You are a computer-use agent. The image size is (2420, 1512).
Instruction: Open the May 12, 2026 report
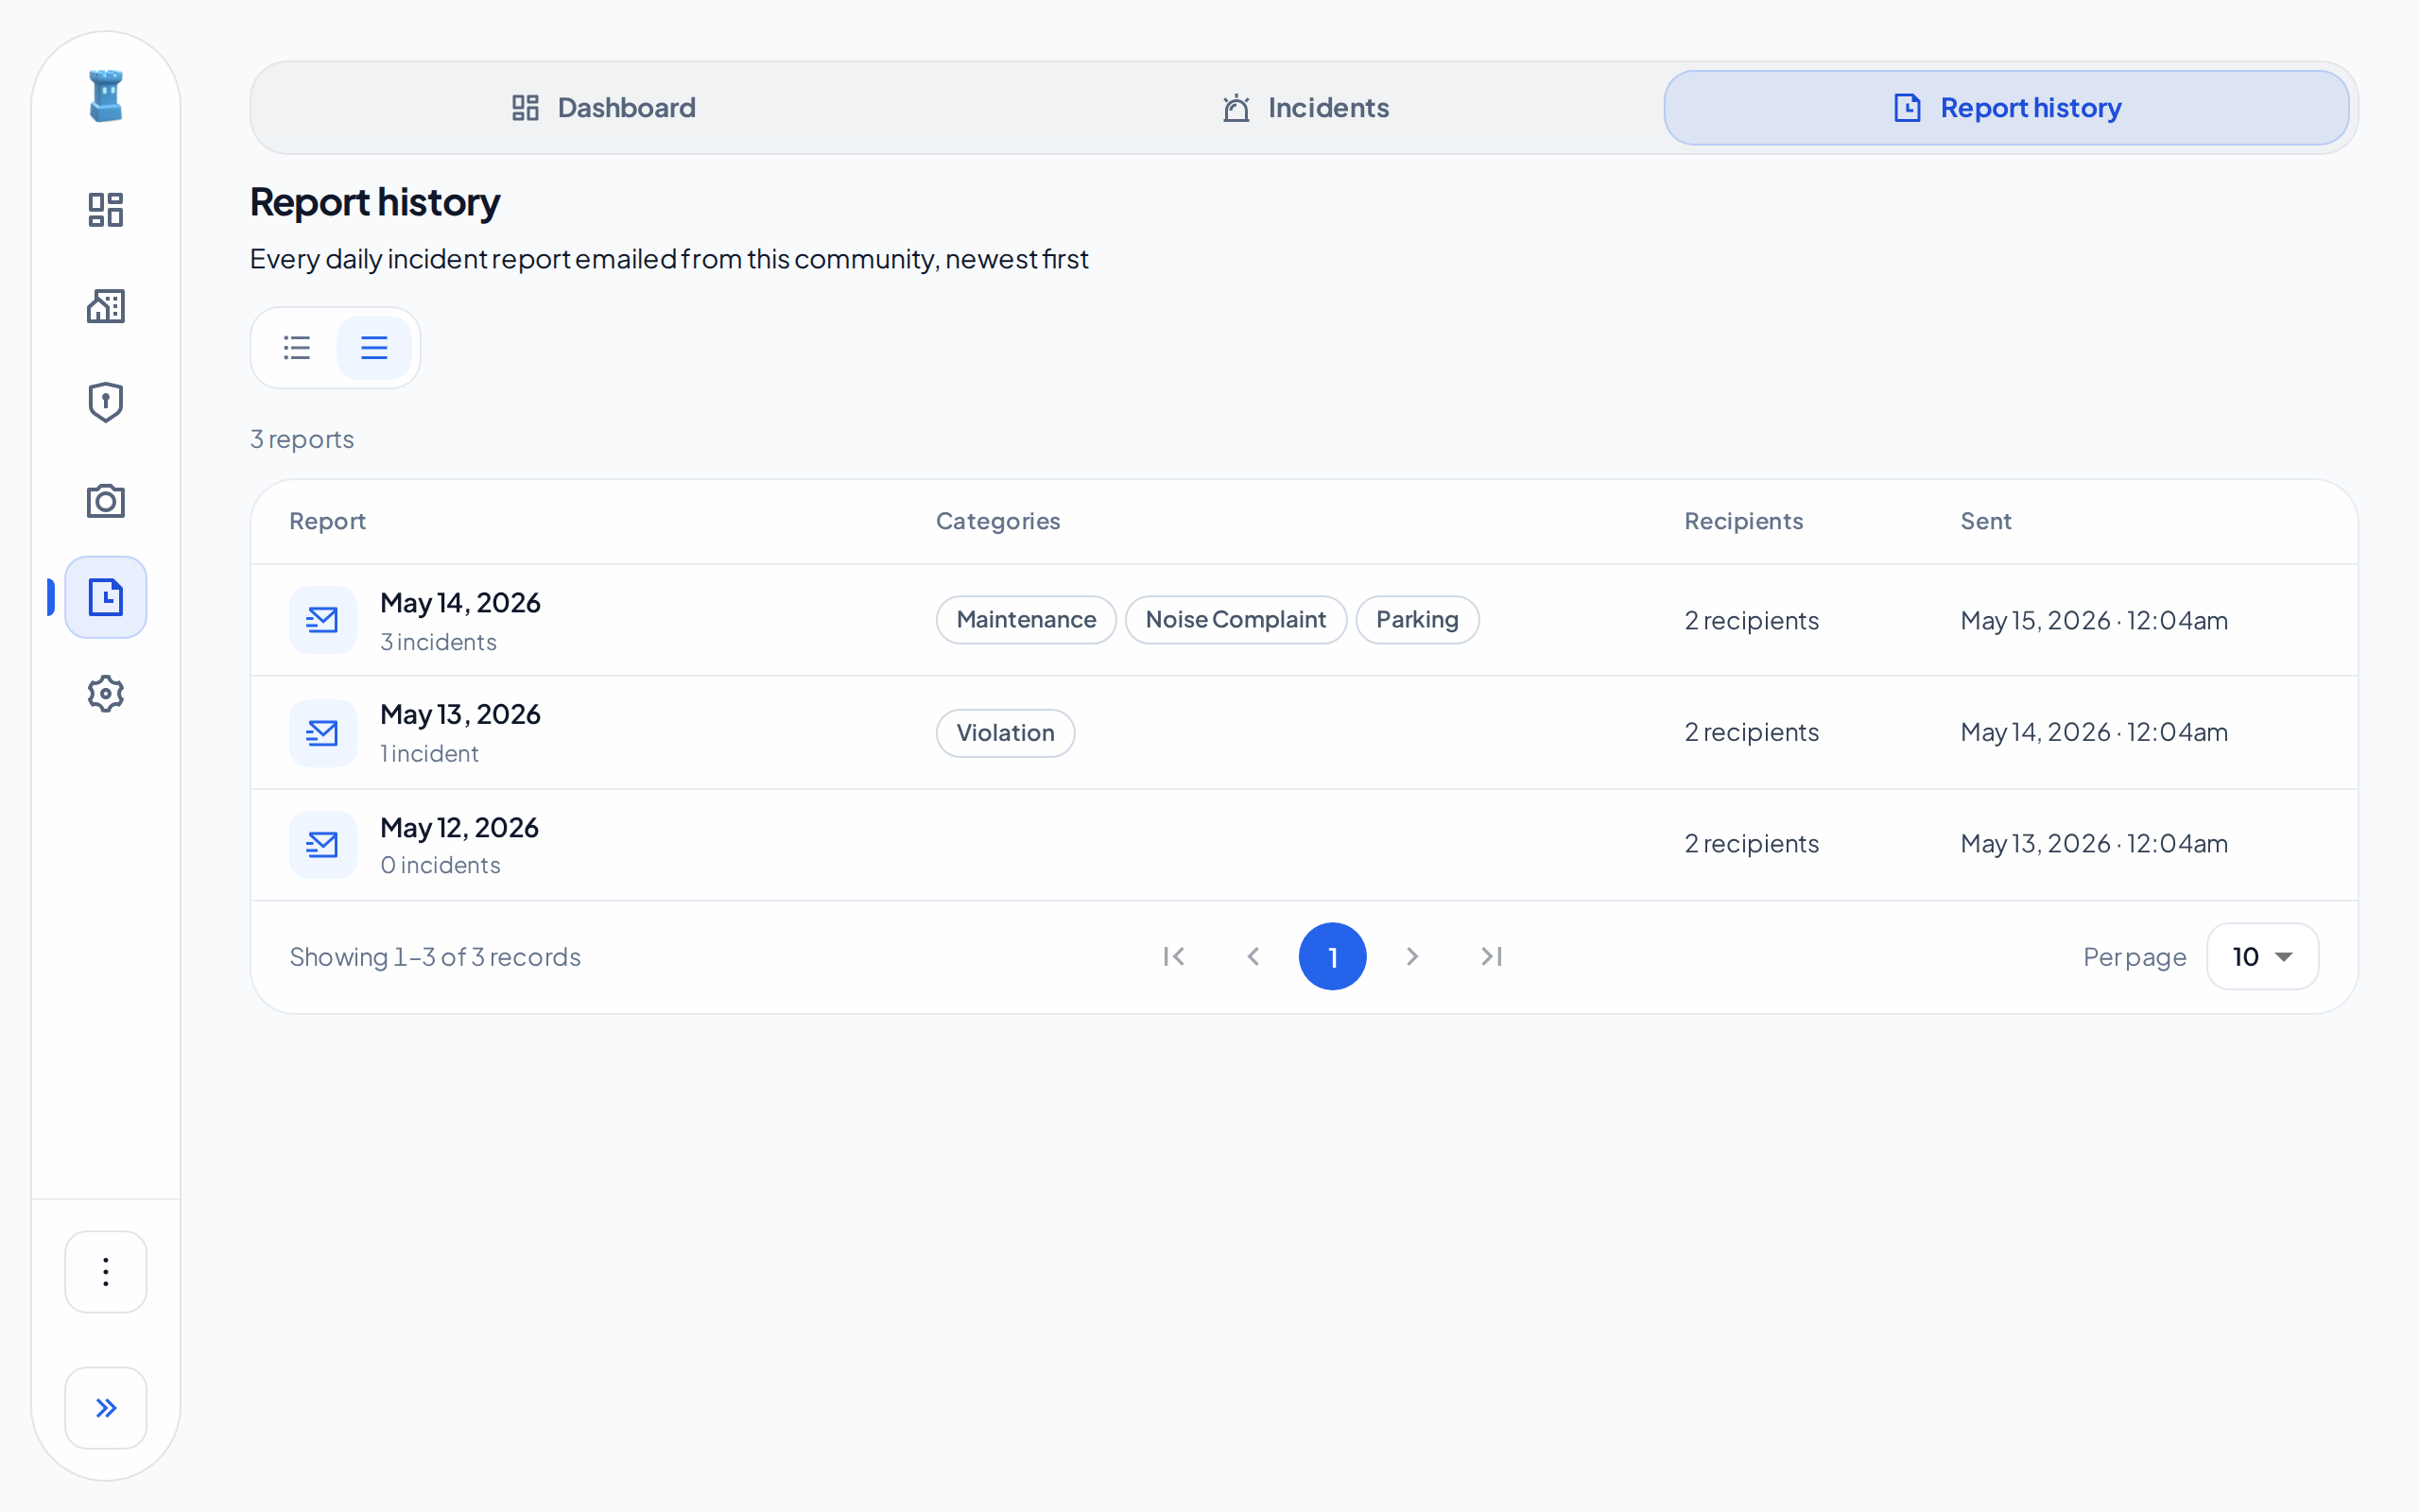point(1304,845)
